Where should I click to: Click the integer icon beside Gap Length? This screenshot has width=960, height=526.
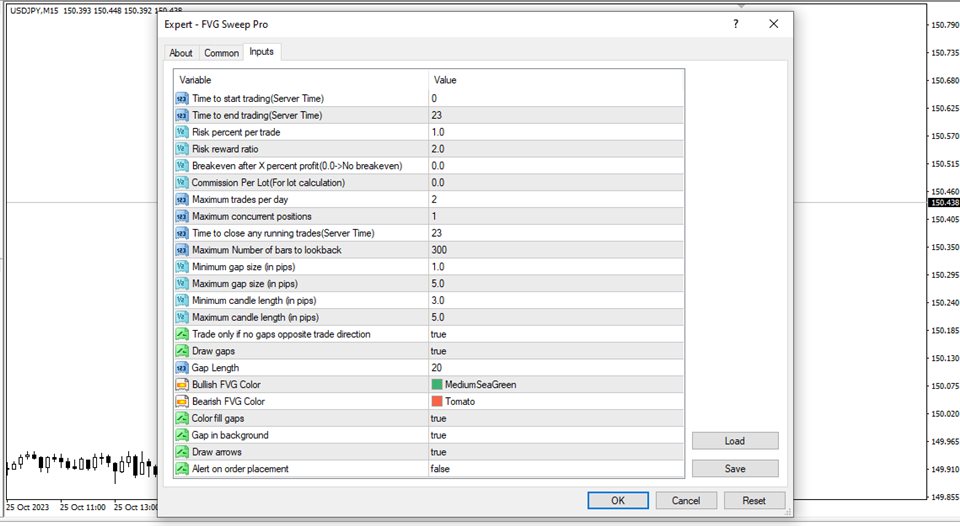(x=182, y=368)
